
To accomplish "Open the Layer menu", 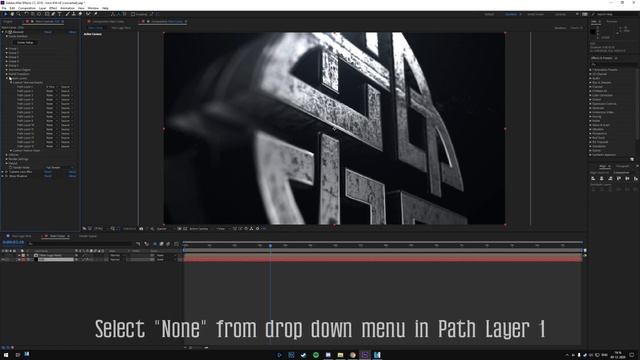I will click(x=42, y=8).
